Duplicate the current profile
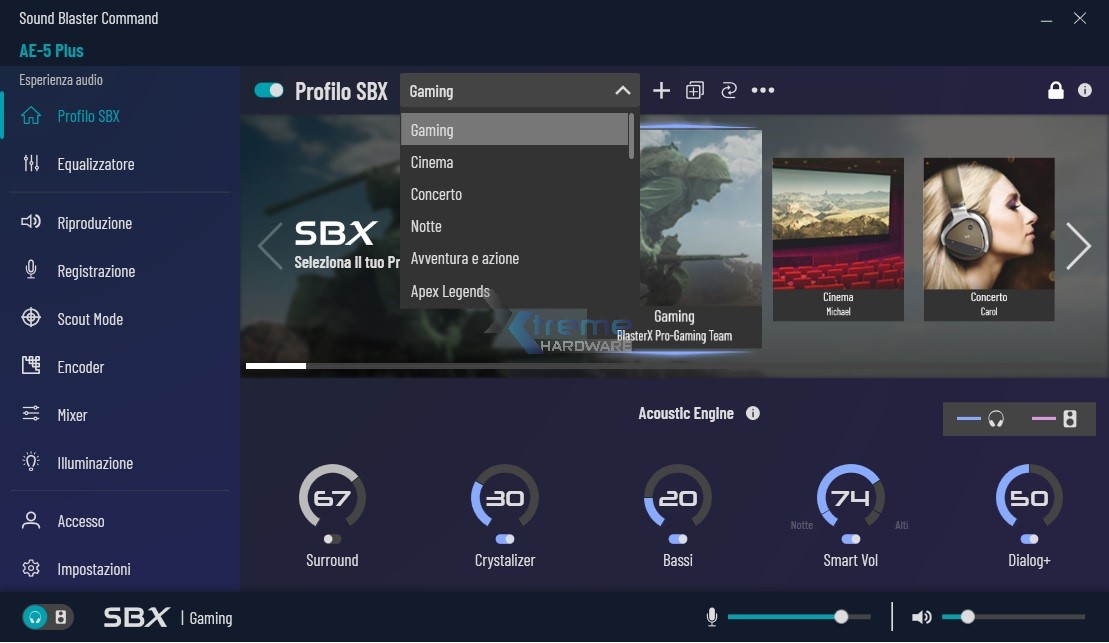The image size is (1109, 643). [694, 90]
